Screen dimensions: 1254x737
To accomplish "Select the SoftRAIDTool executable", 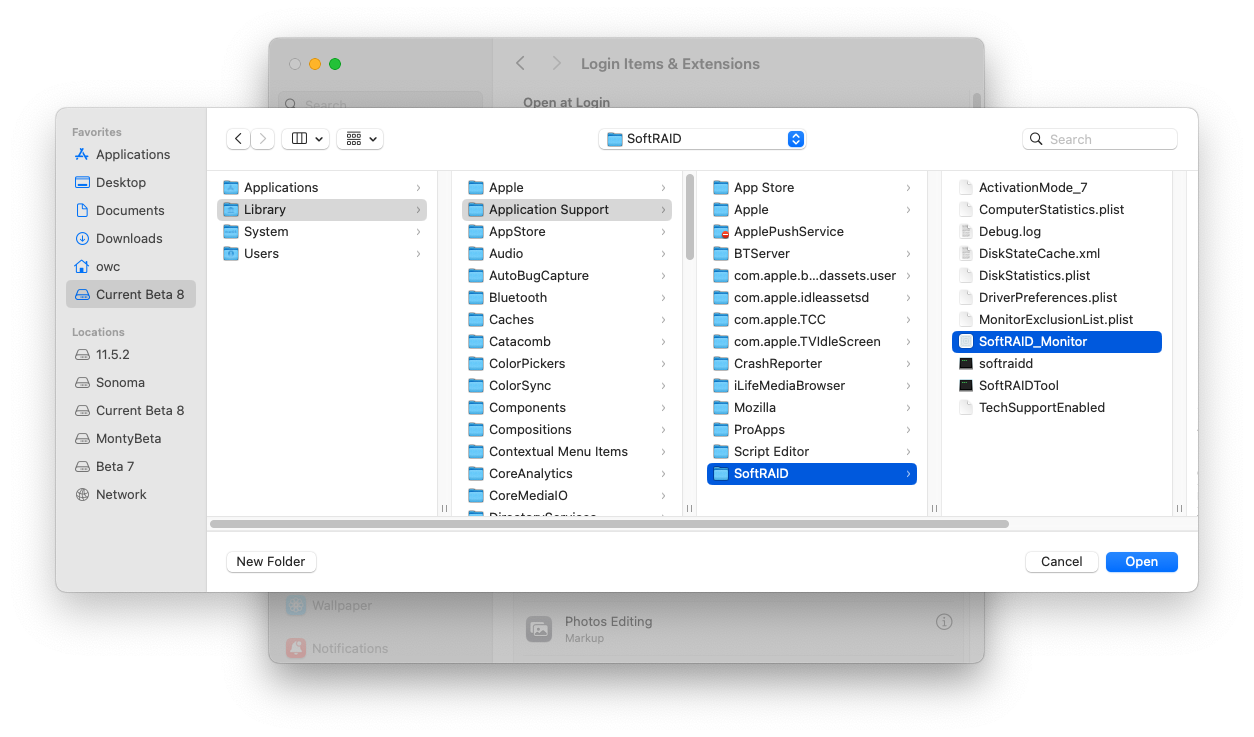I will (1018, 385).
